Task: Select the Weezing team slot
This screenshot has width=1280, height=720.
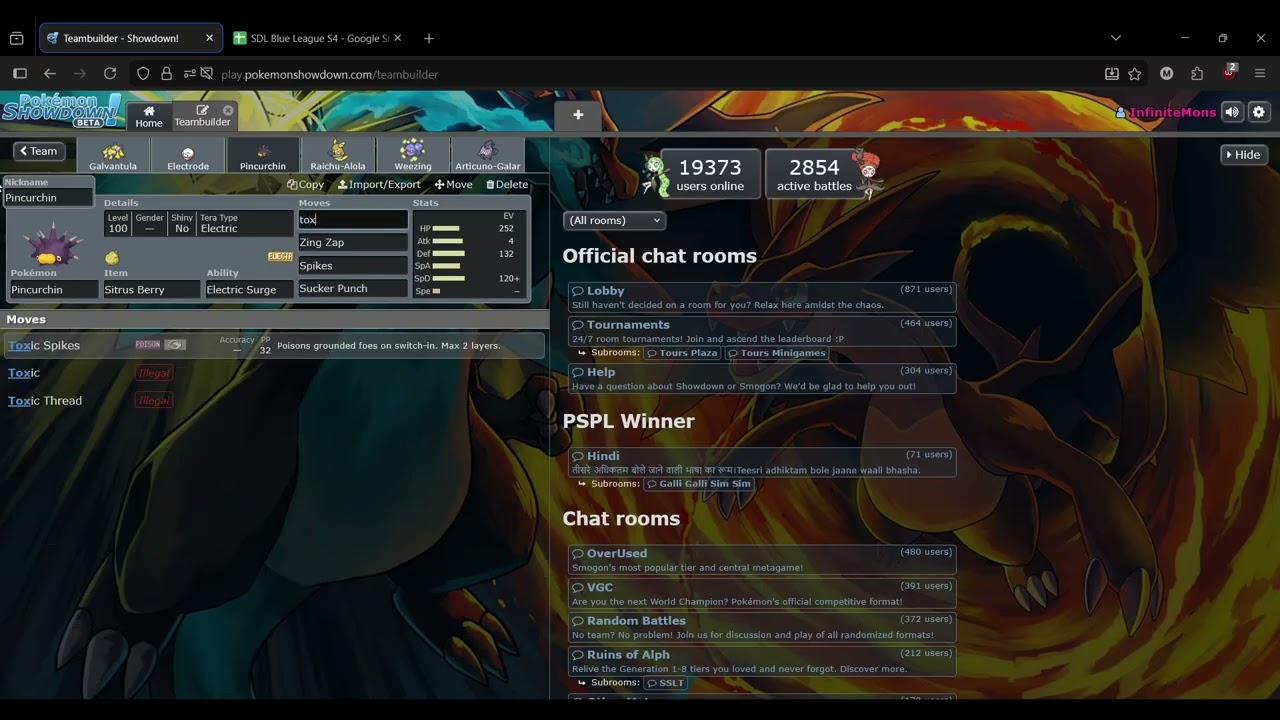Action: click(412, 155)
